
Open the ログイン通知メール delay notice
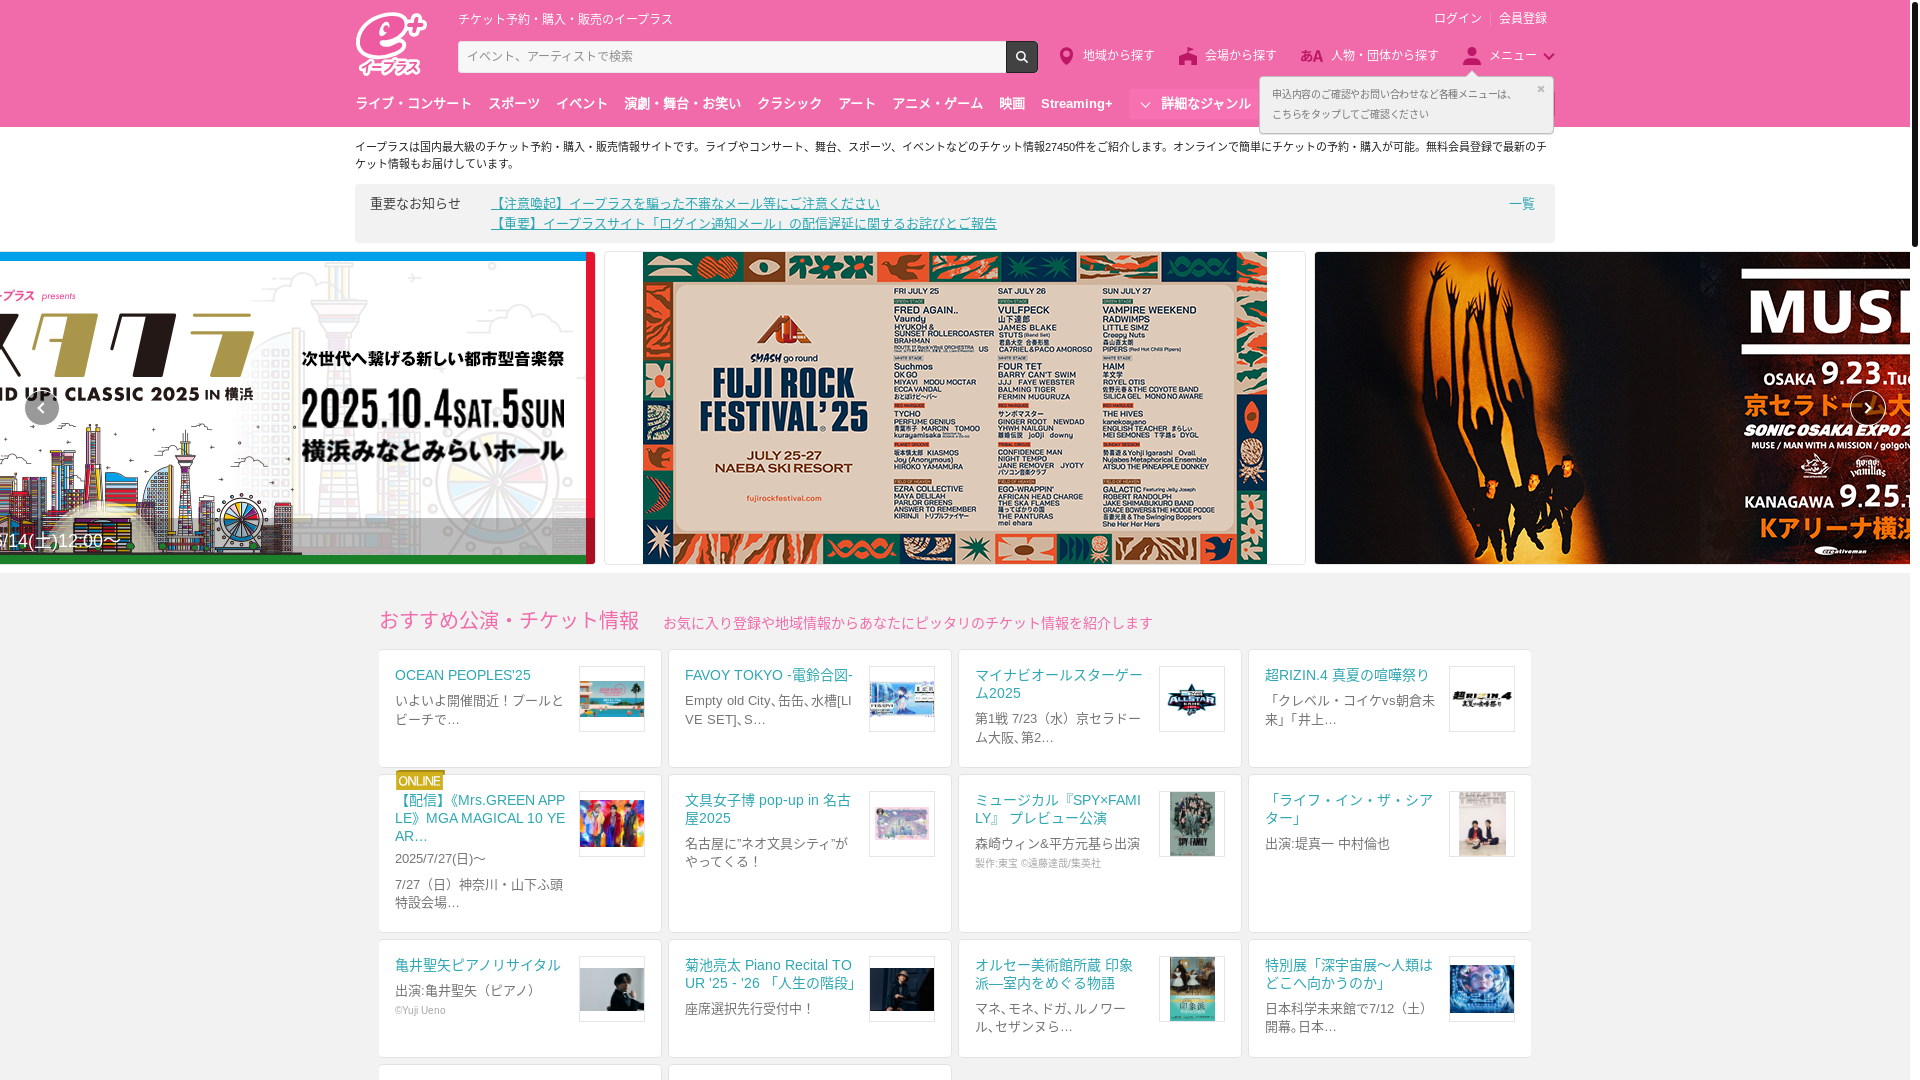tap(744, 223)
